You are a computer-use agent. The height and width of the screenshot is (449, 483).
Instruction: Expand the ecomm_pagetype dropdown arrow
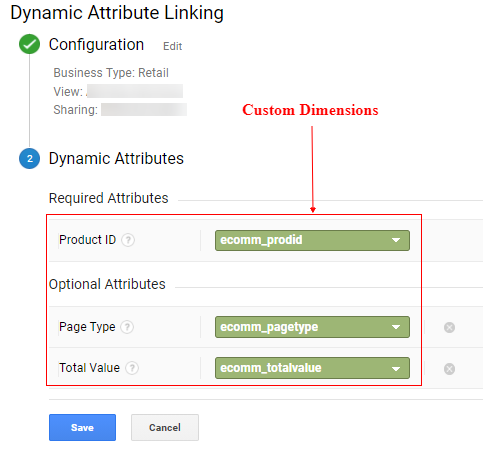coord(396,327)
